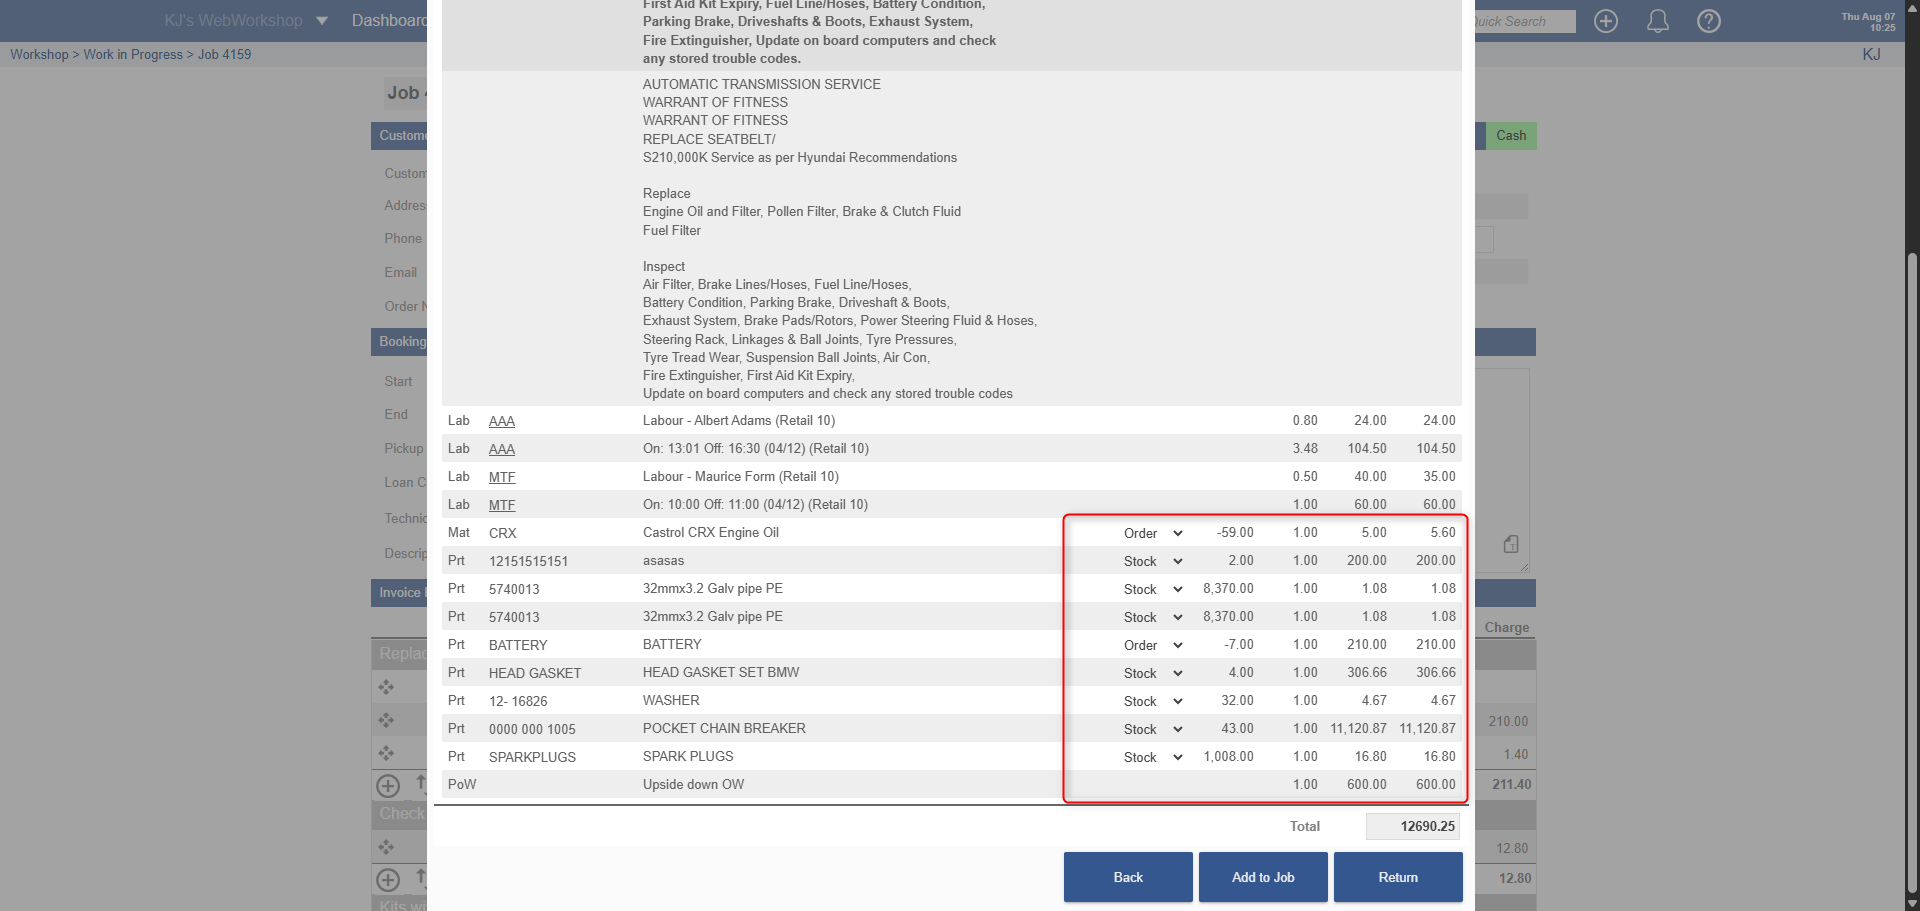Open Order dropdown for BATTERY row
The height and width of the screenshot is (911, 1920).
1153,645
